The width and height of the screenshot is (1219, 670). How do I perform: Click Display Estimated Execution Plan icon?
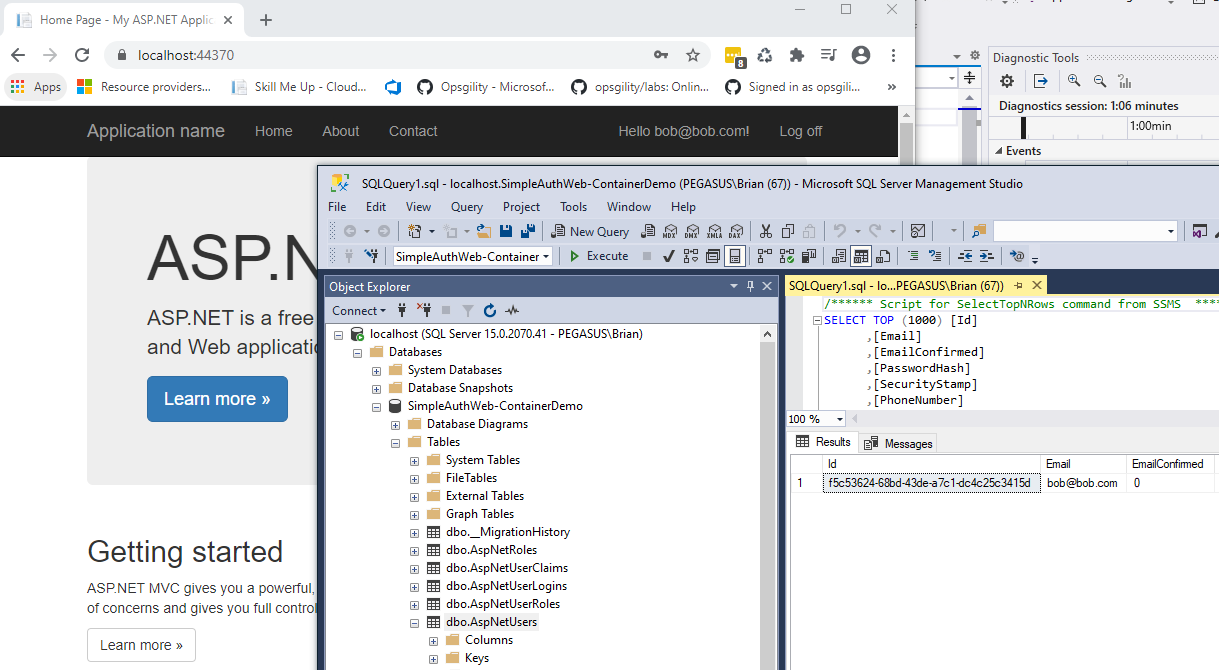coord(690,256)
